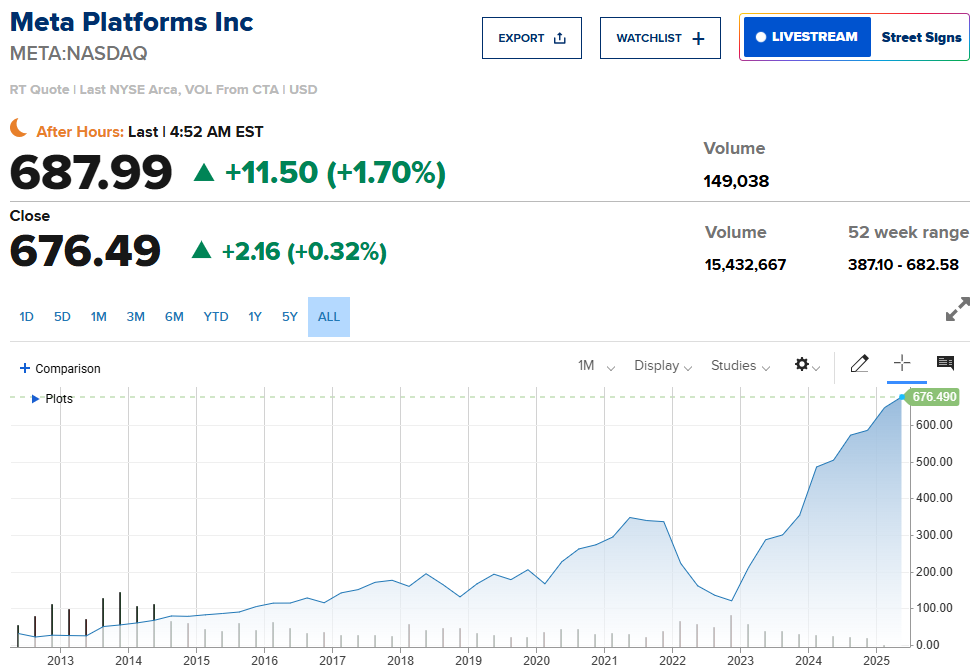Open the Studies dropdown
Screen dimensions: 974x671
pos(740,366)
